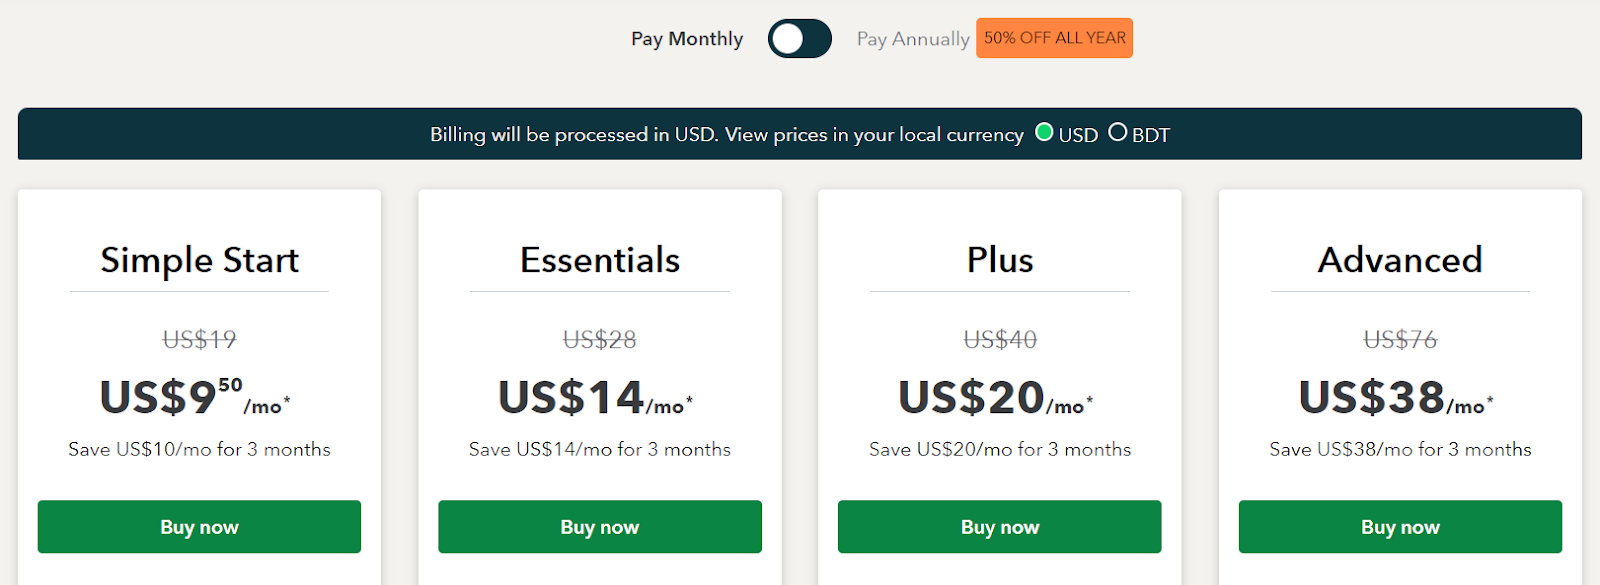The width and height of the screenshot is (1600, 585).
Task: Click Buy now for Essentials plan
Action: pos(600,527)
